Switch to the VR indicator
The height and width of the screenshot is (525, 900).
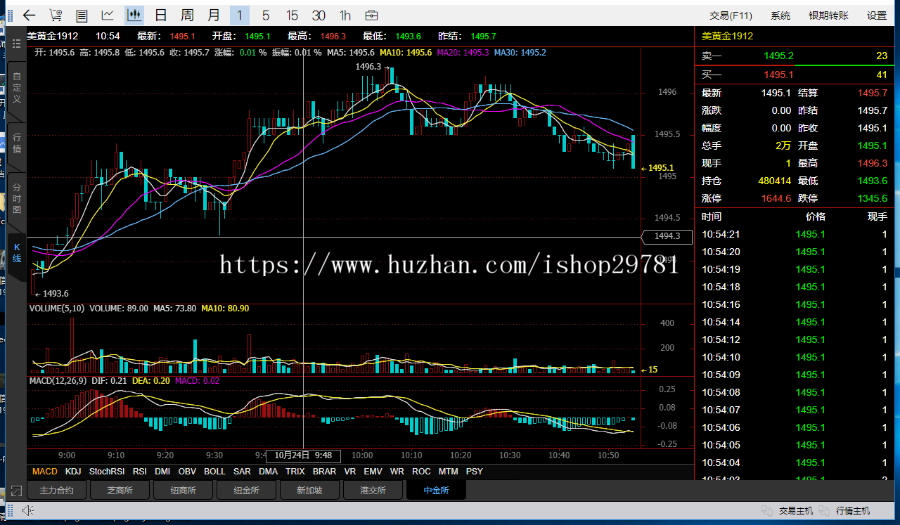(350, 472)
